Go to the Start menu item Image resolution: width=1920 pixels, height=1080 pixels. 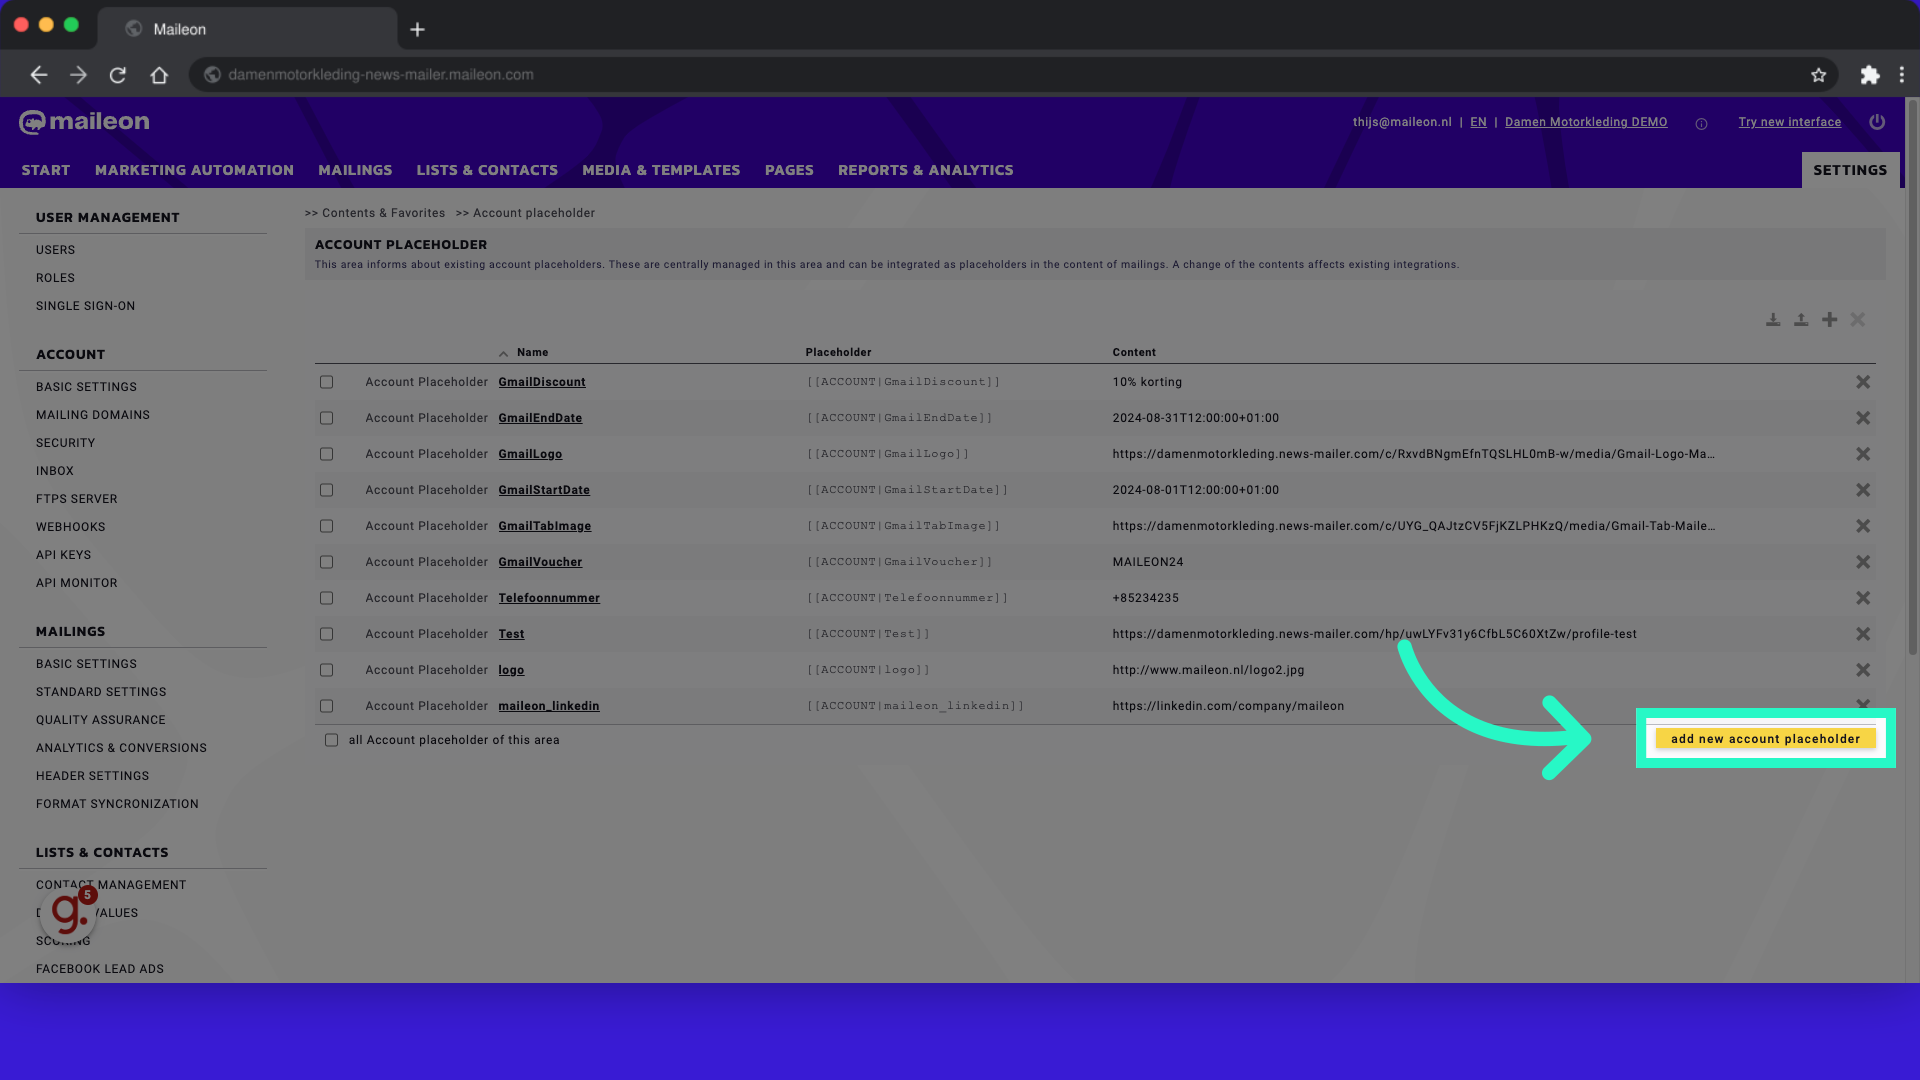[46, 170]
